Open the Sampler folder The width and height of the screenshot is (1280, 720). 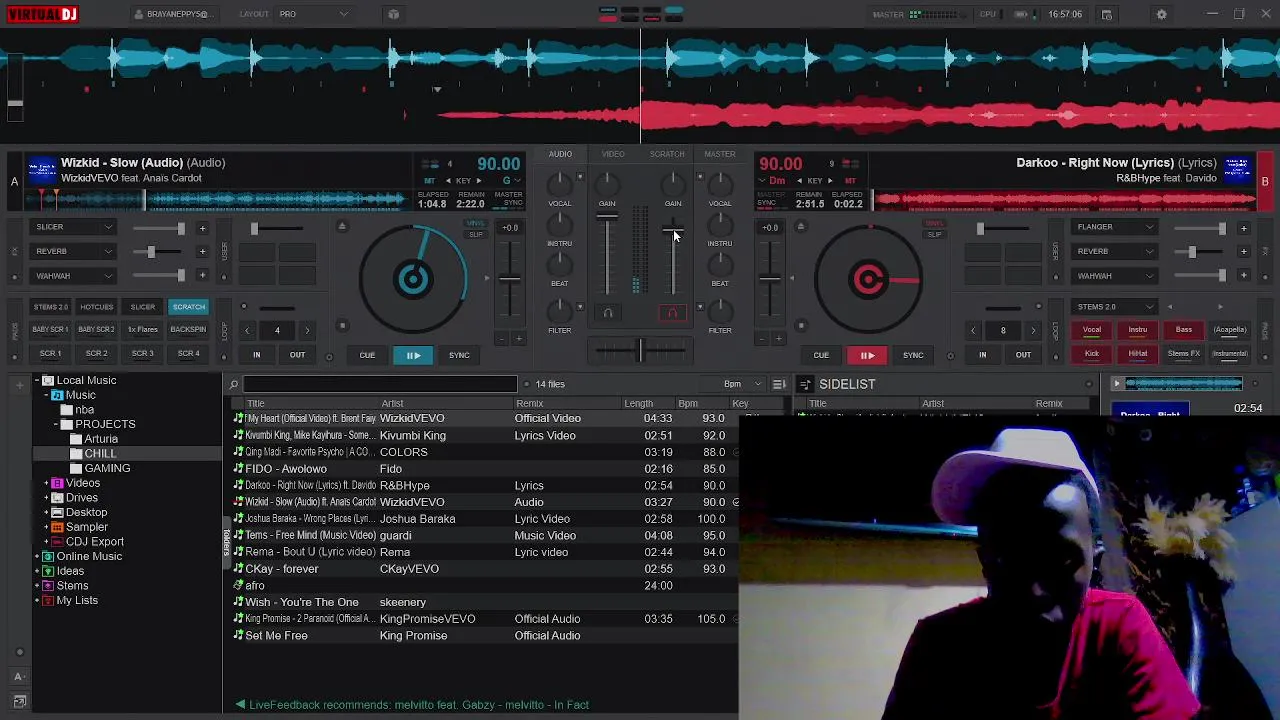point(87,527)
